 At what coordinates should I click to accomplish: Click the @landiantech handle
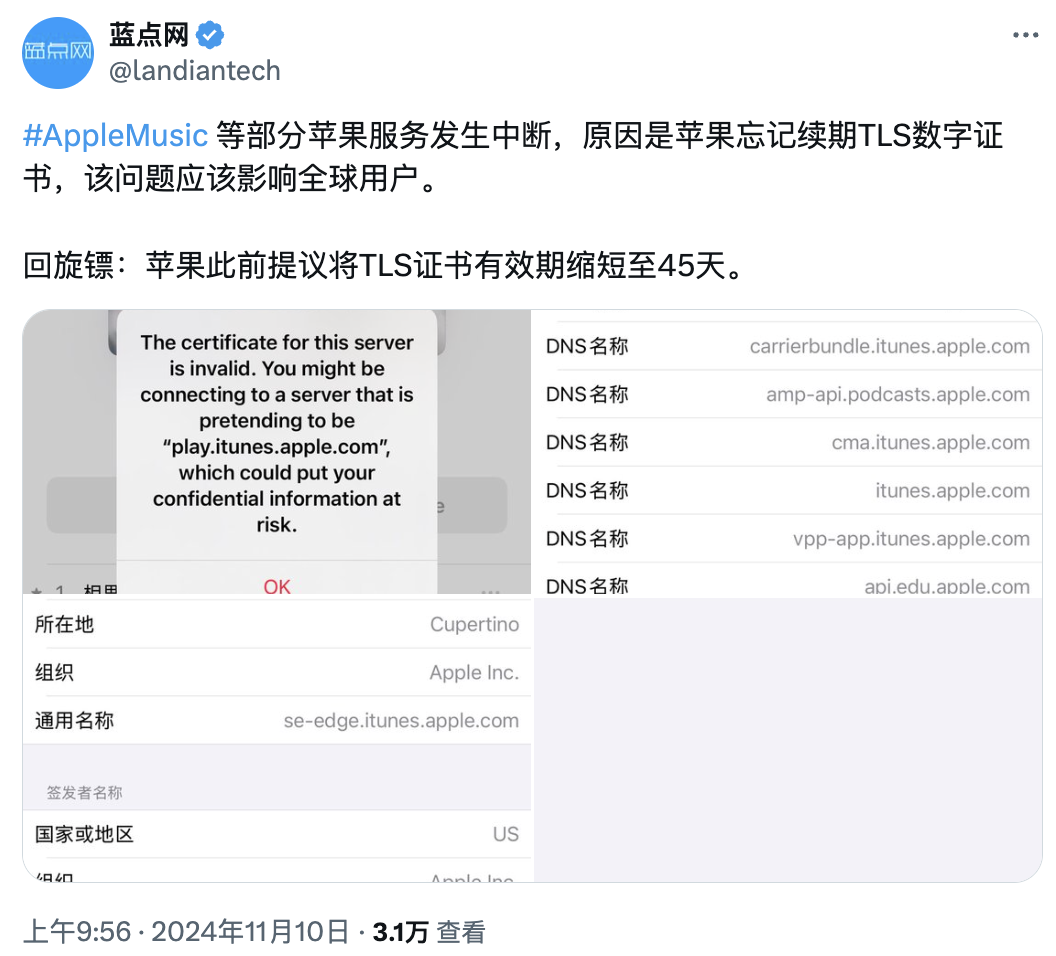195,71
